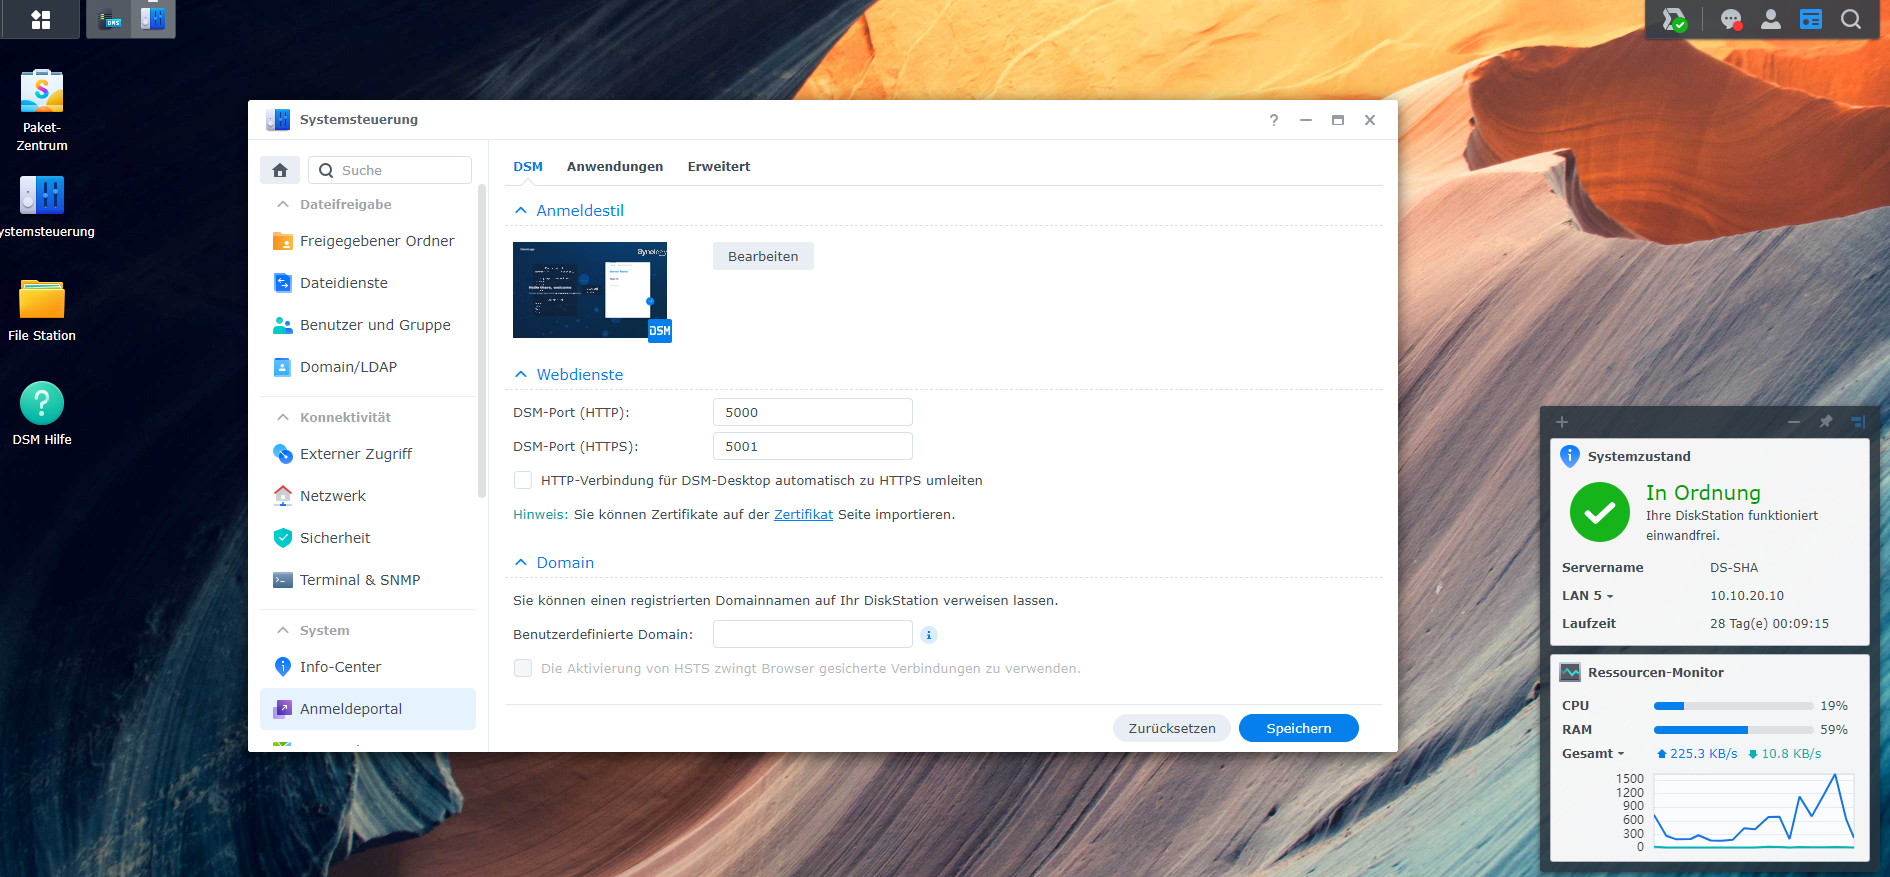Viewport: 1890px width, 877px height.
Task: Collapse the Domain section
Action: pyautogui.click(x=521, y=563)
